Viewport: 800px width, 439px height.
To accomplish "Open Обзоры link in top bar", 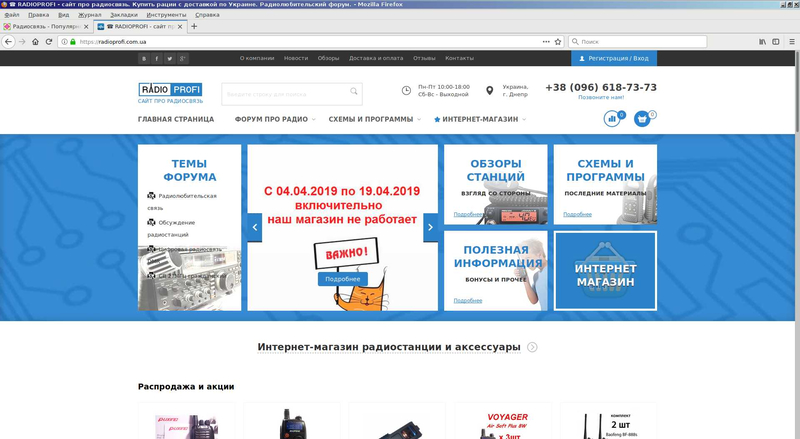I will point(328,58).
